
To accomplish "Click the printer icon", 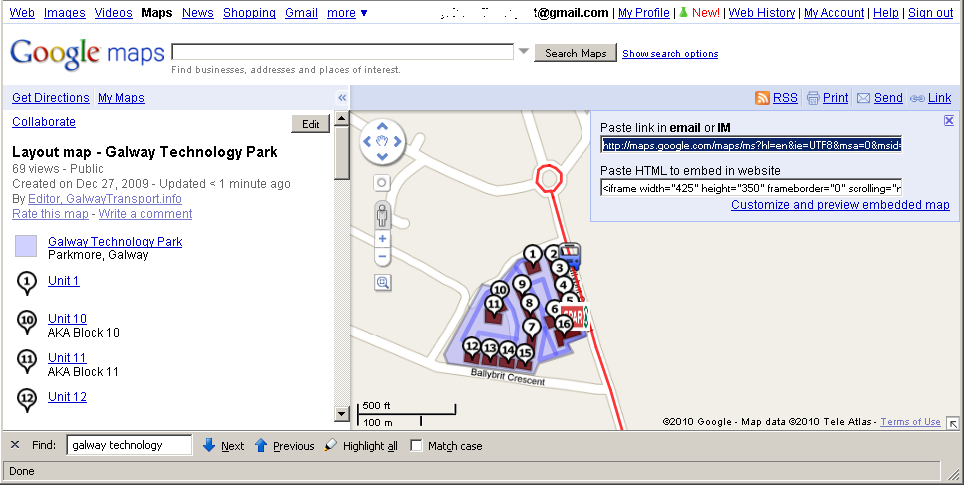I will (813, 97).
